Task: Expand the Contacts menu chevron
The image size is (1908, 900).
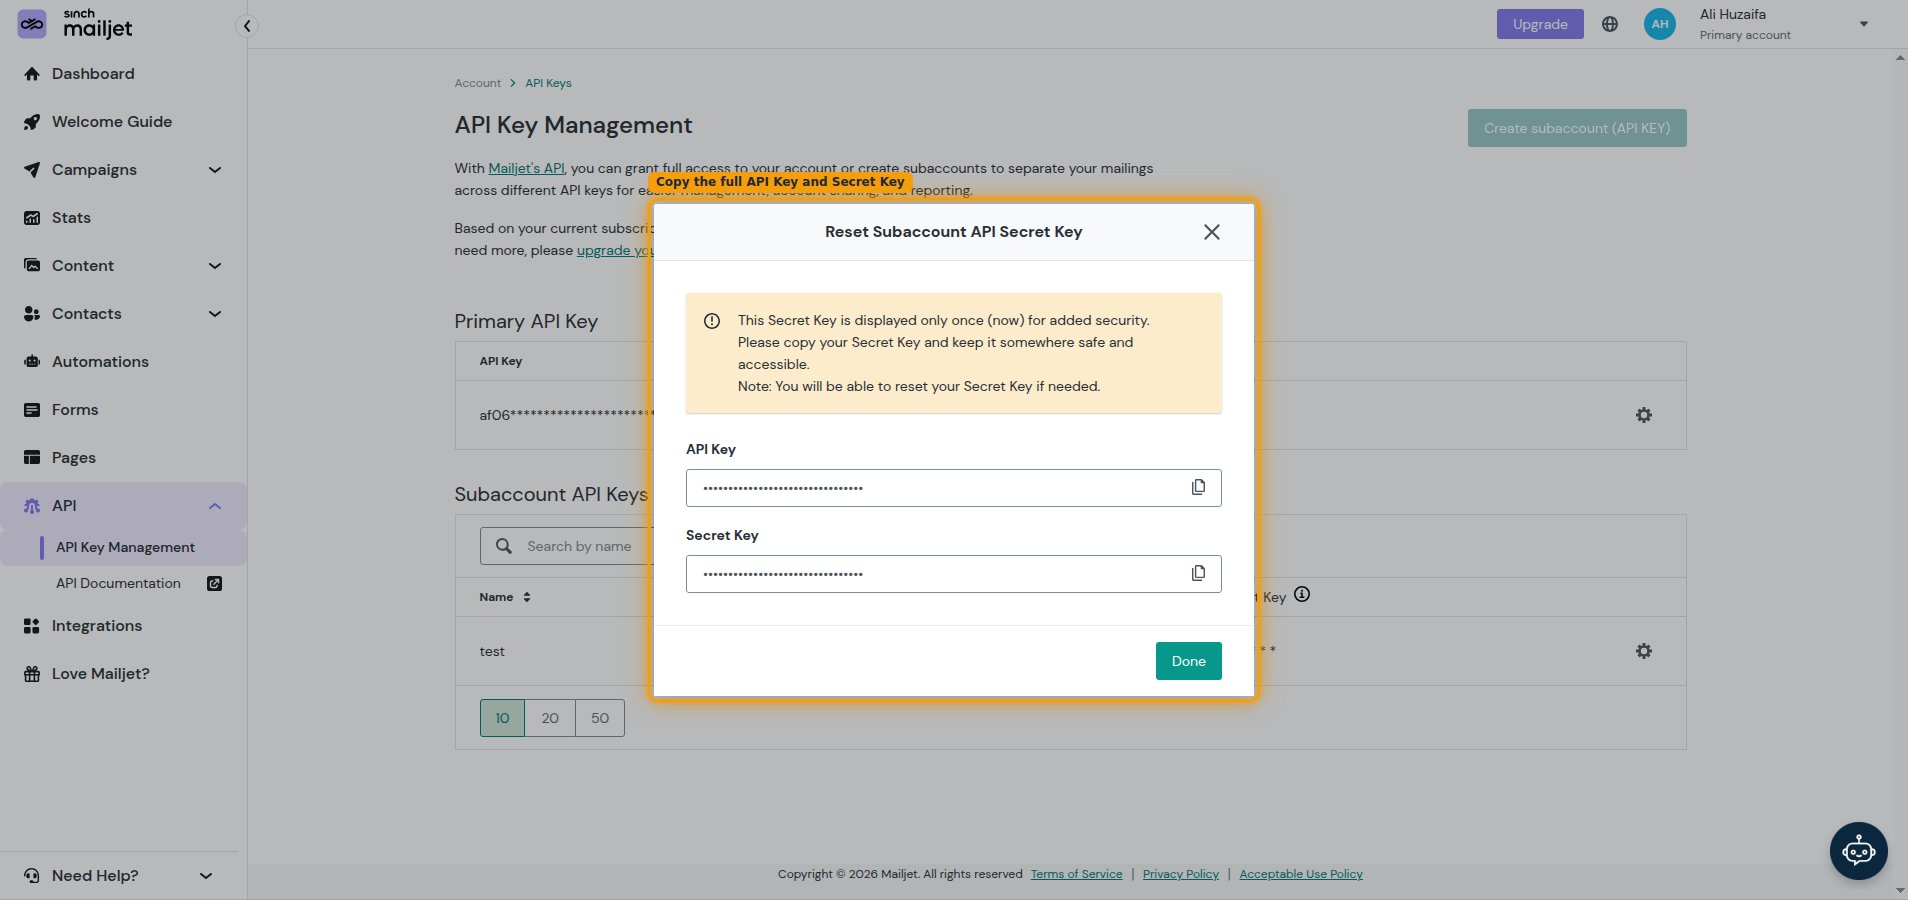Action: tap(214, 314)
